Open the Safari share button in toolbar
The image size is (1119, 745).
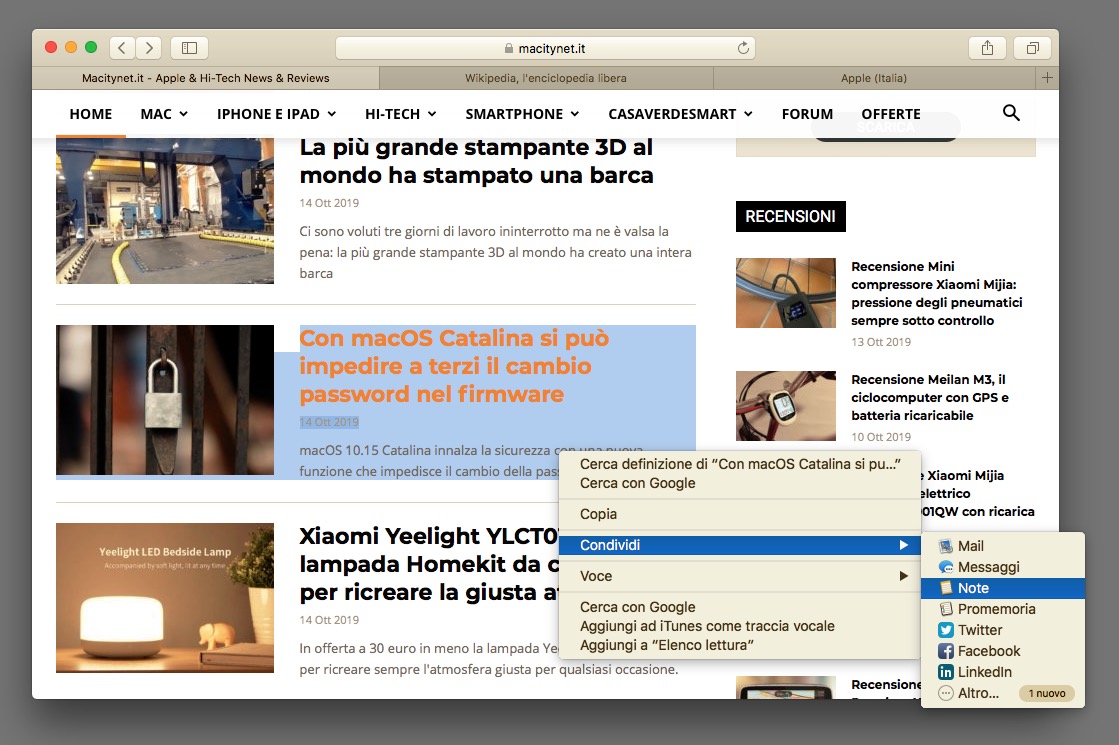pos(987,48)
